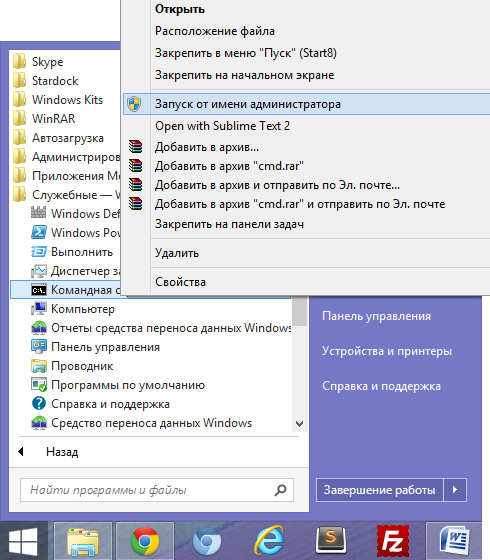490x560 pixels.
Task: Open File Explorer from the taskbar
Action: (83, 542)
